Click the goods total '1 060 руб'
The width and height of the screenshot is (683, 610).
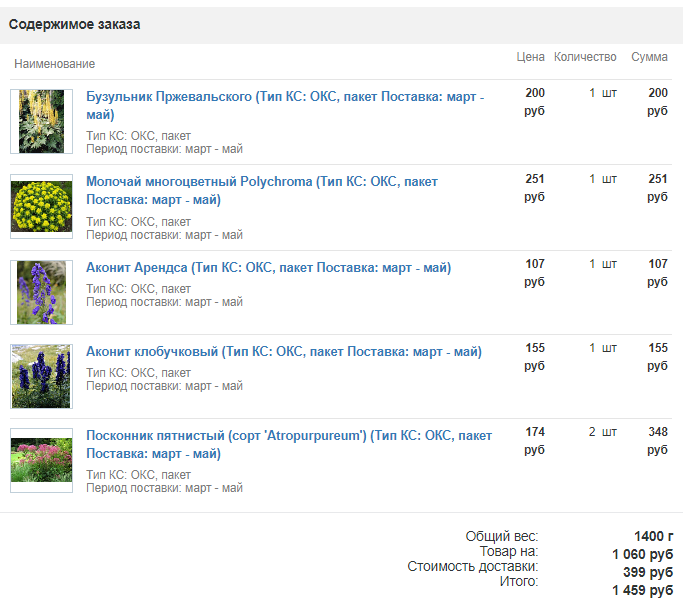tap(642, 554)
